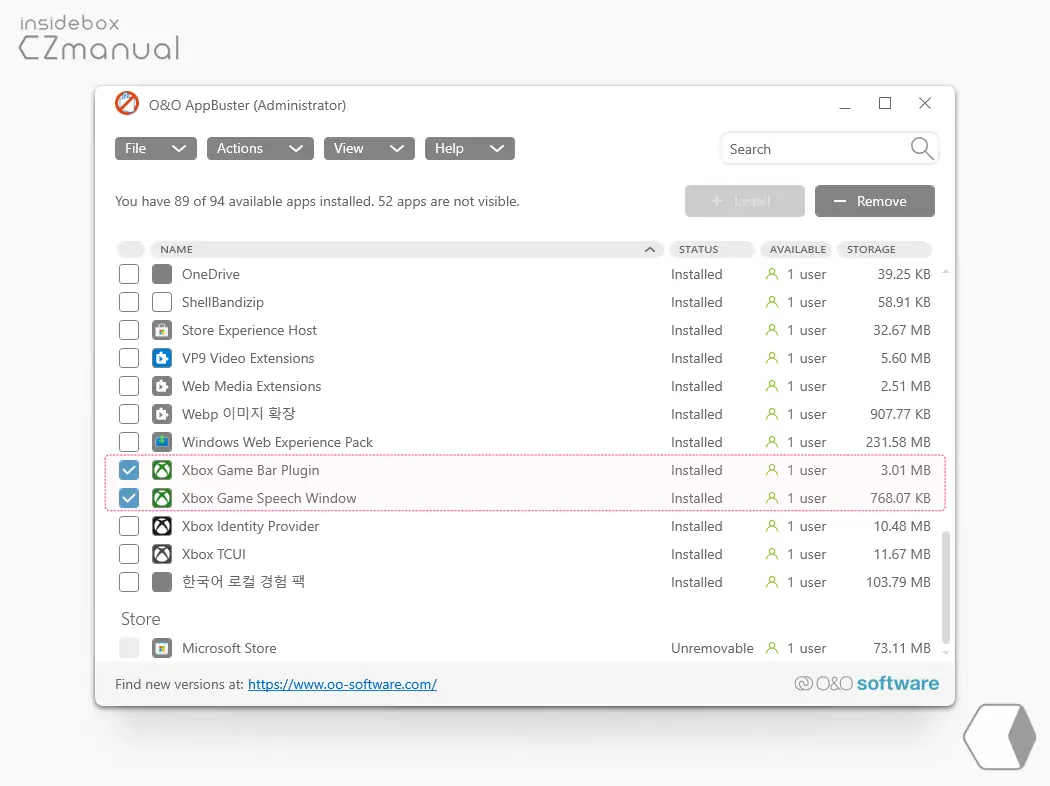Click the OneDrive app icon
The width and height of the screenshot is (1050, 786).
pyautogui.click(x=161, y=274)
